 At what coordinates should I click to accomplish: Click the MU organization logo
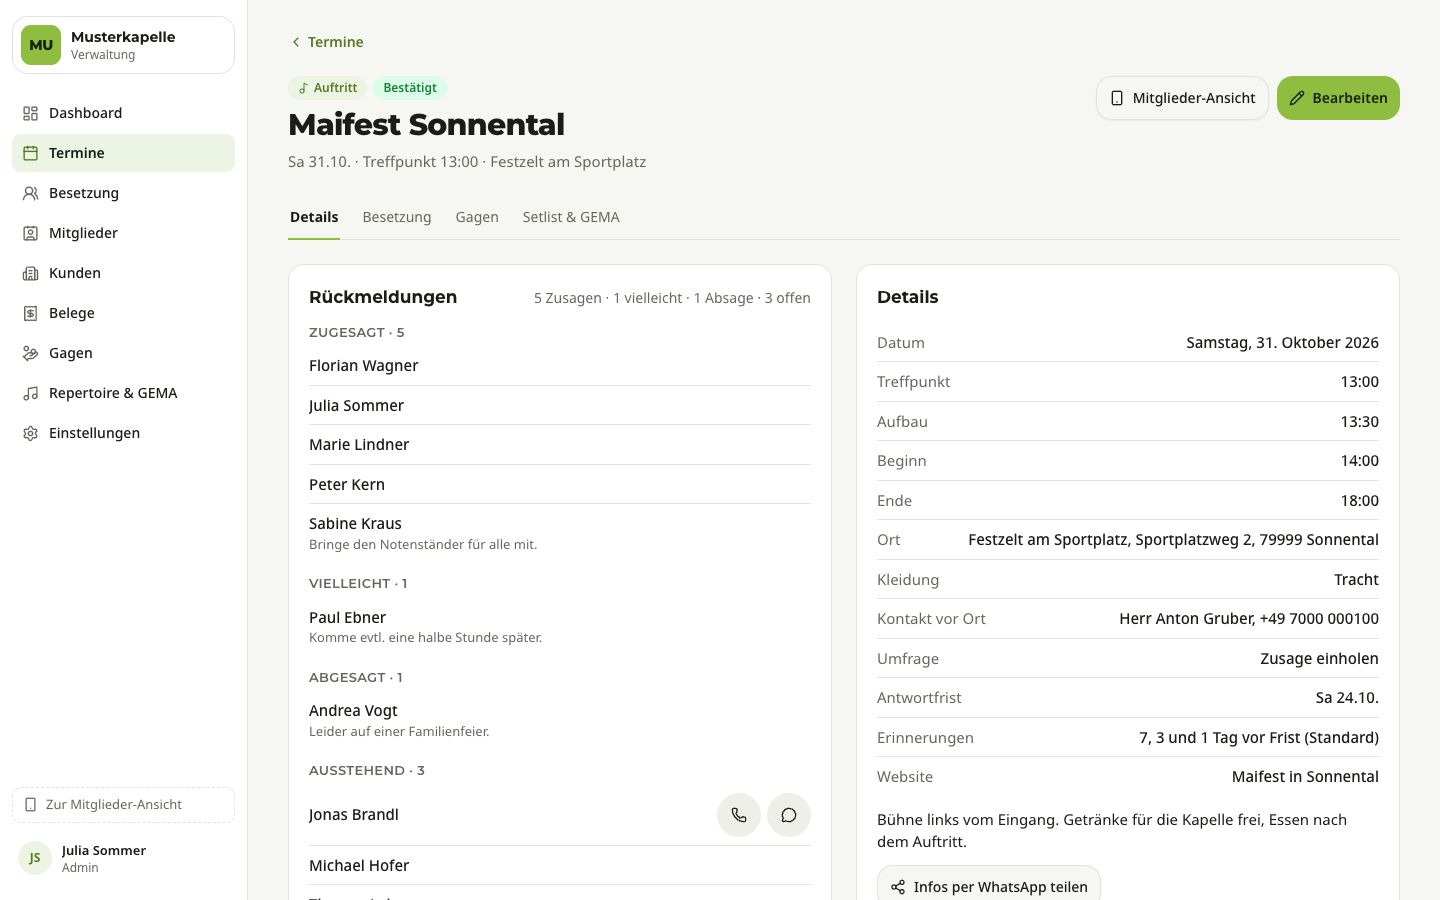(x=41, y=45)
